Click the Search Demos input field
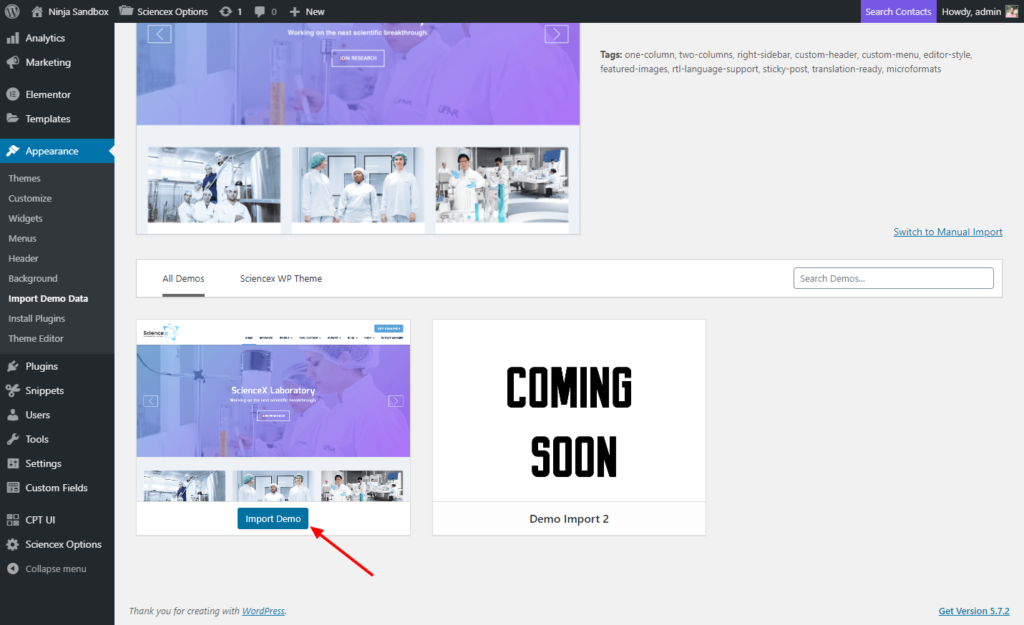This screenshot has height=625, width=1024. point(893,278)
